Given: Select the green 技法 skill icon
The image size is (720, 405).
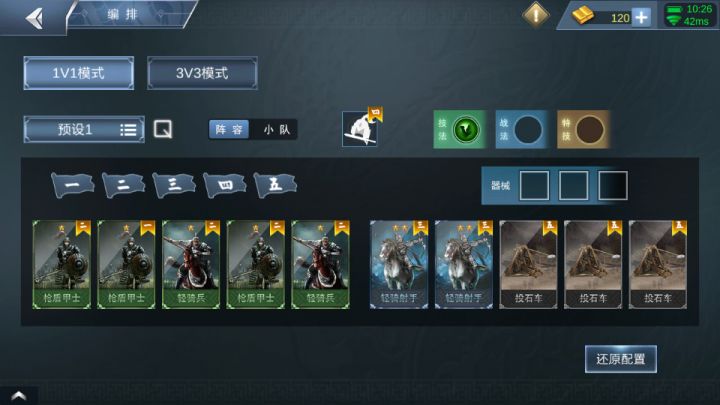Looking at the screenshot, I should tap(466, 130).
